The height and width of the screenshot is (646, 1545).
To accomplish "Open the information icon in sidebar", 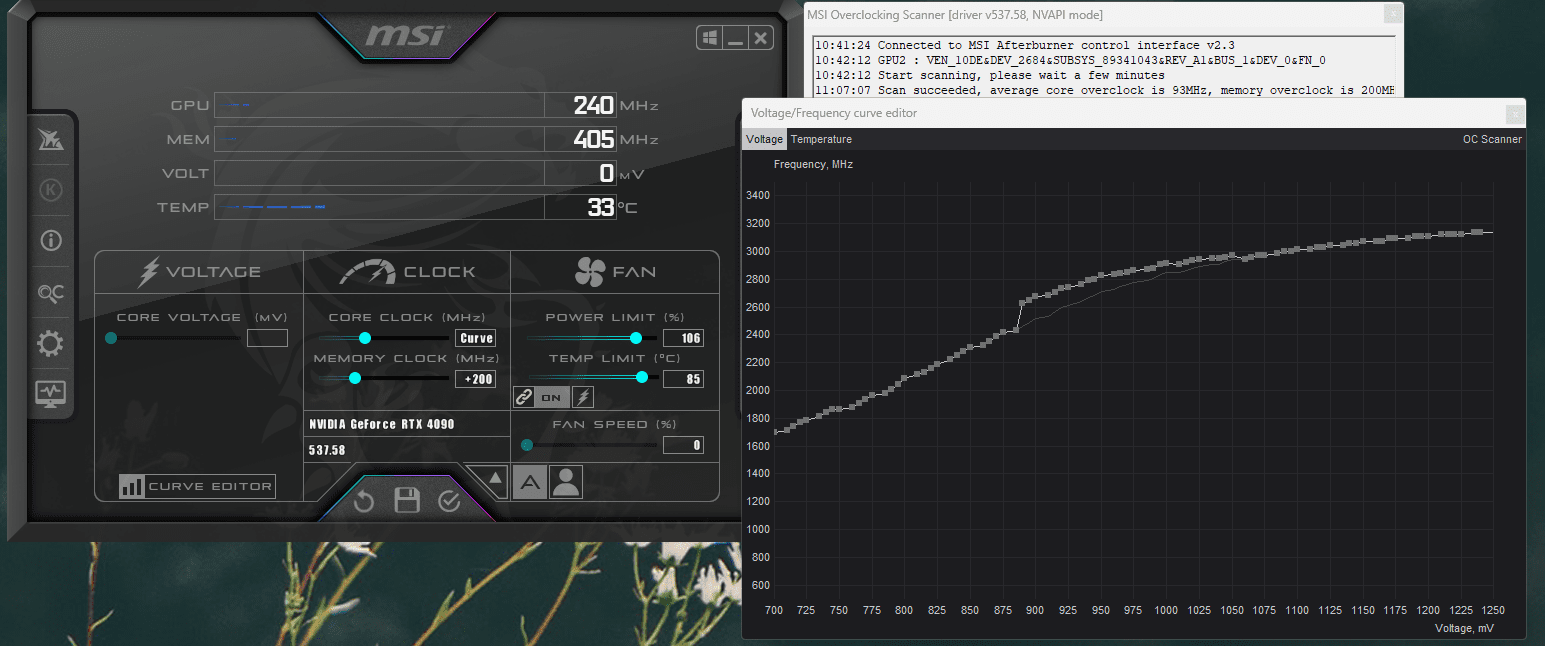I will tap(50, 241).
